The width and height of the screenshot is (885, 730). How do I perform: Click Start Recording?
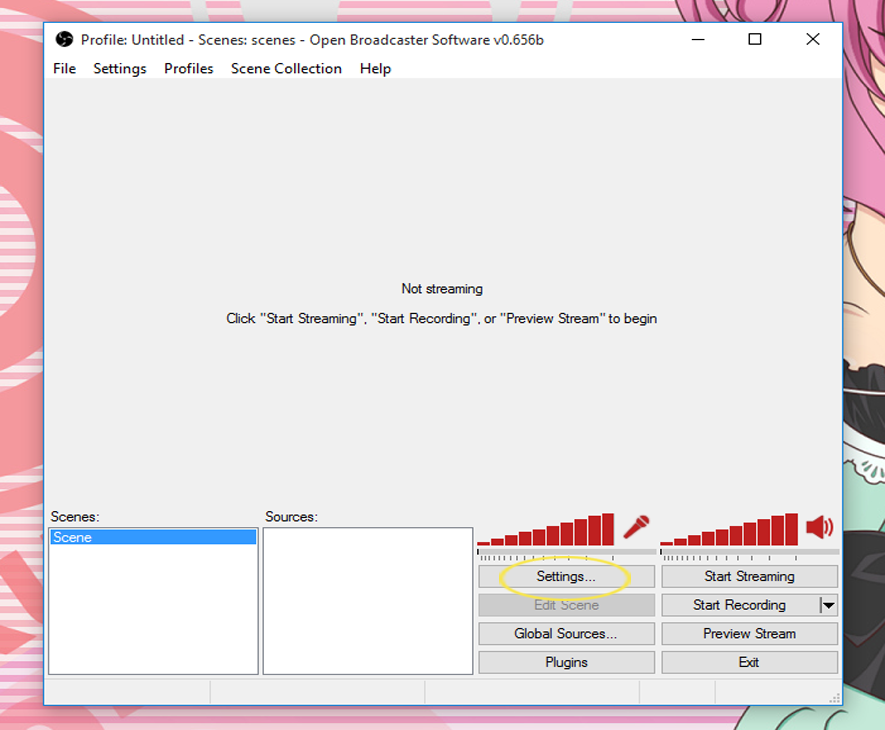pos(739,605)
